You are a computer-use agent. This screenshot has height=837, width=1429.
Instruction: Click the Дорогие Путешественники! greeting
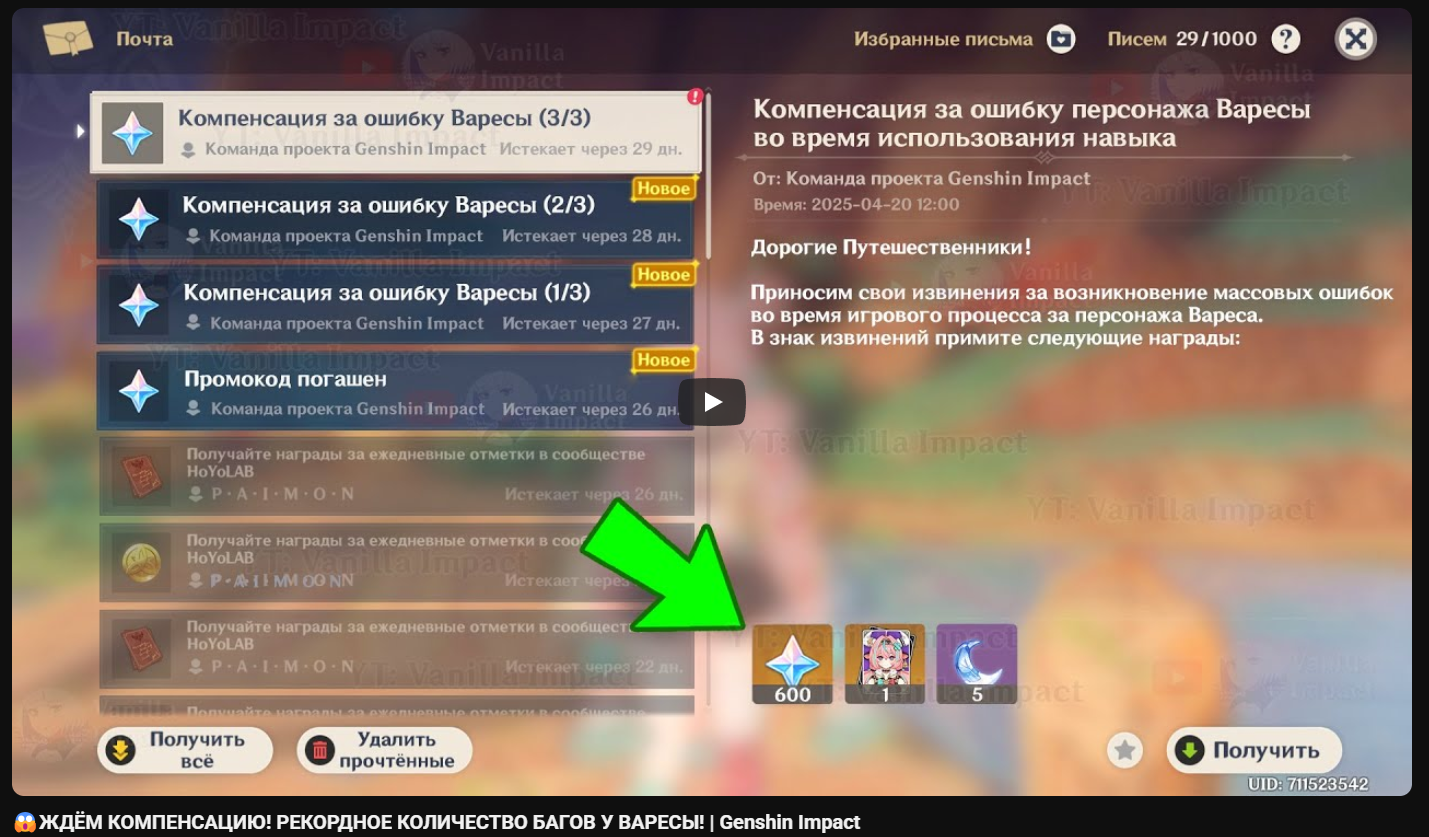(x=891, y=246)
